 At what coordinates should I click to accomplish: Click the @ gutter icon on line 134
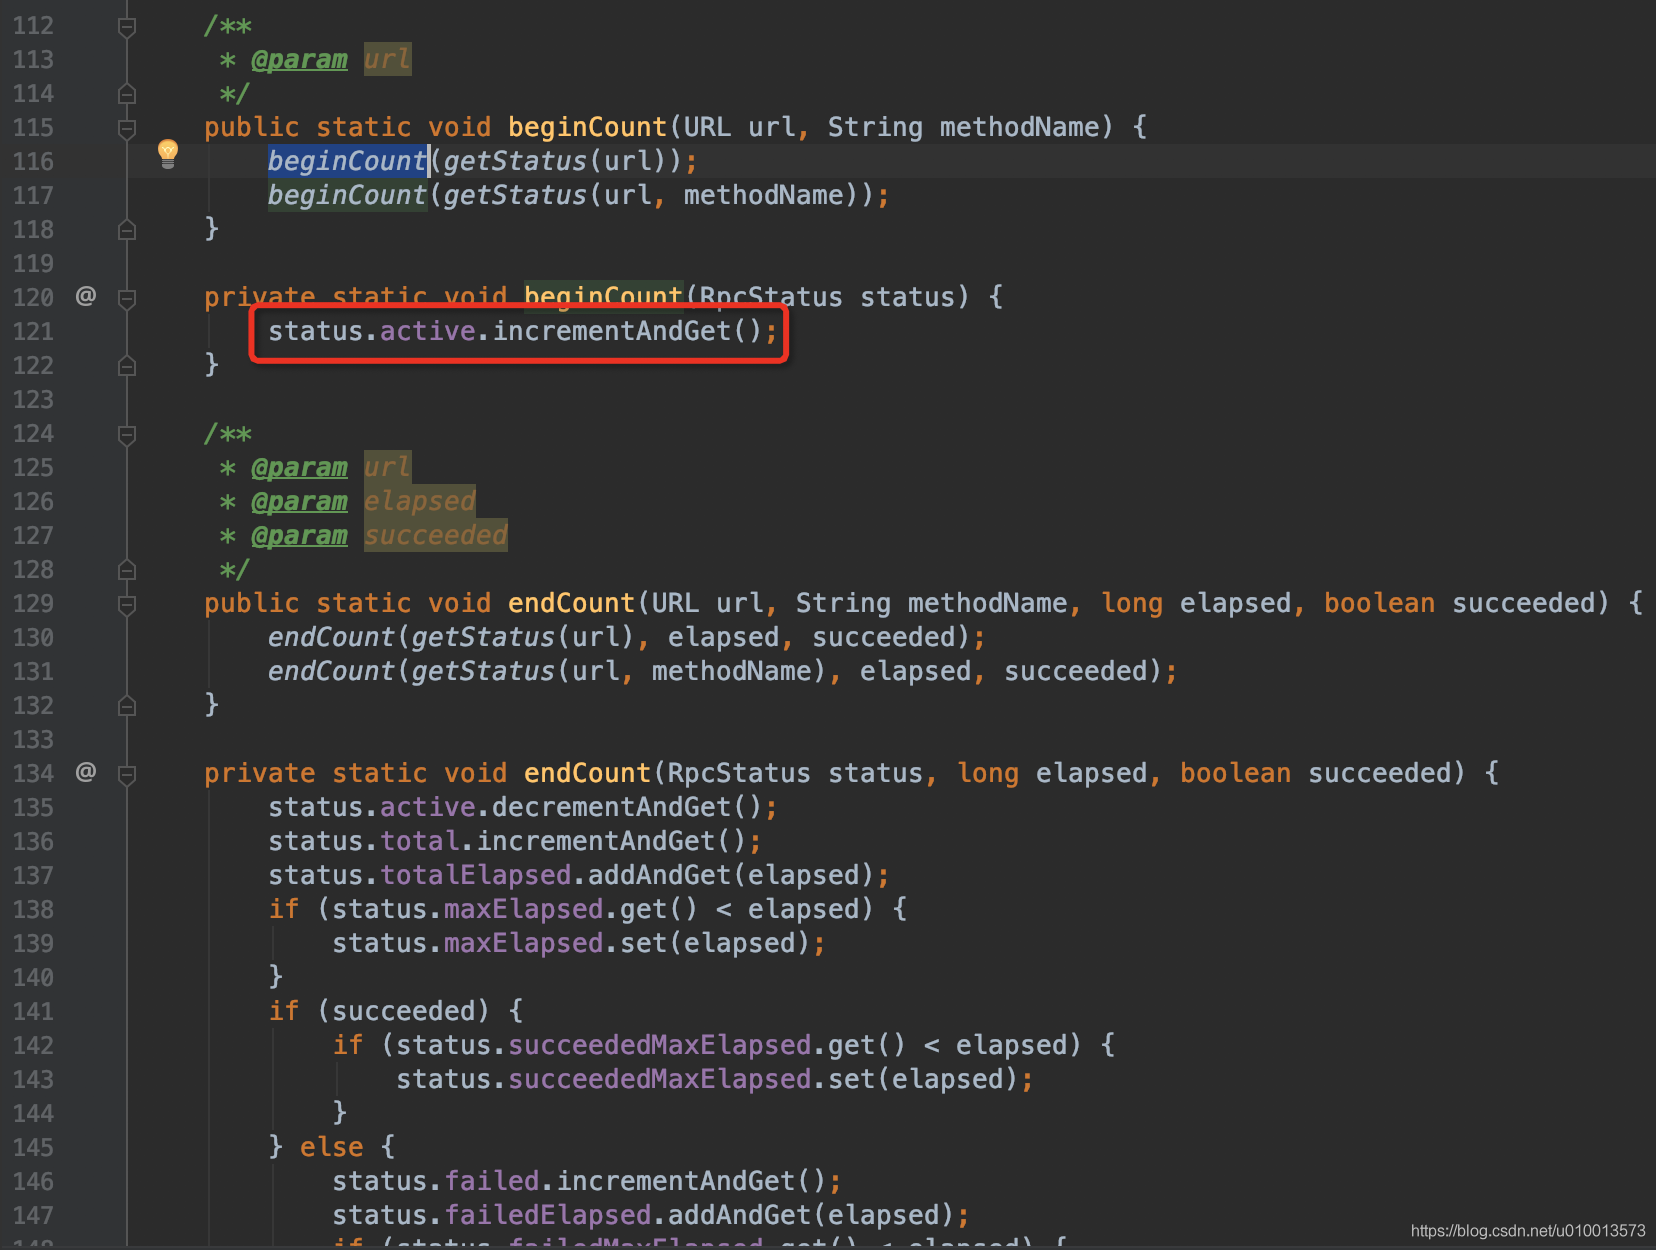point(86,772)
